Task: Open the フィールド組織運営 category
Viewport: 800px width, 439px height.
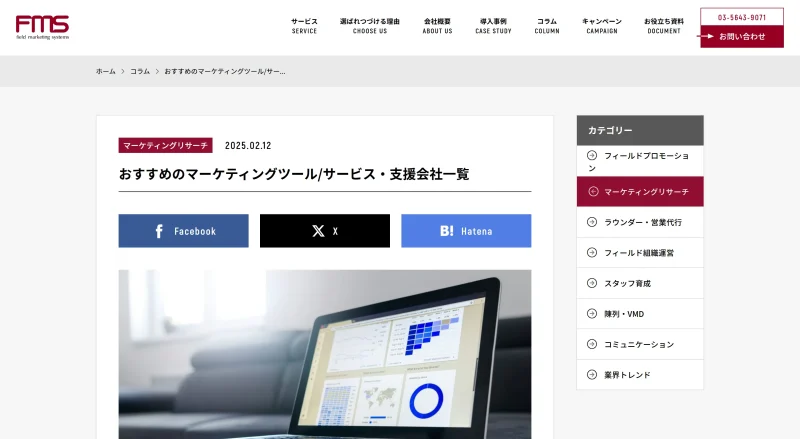Action: pyautogui.click(x=640, y=253)
